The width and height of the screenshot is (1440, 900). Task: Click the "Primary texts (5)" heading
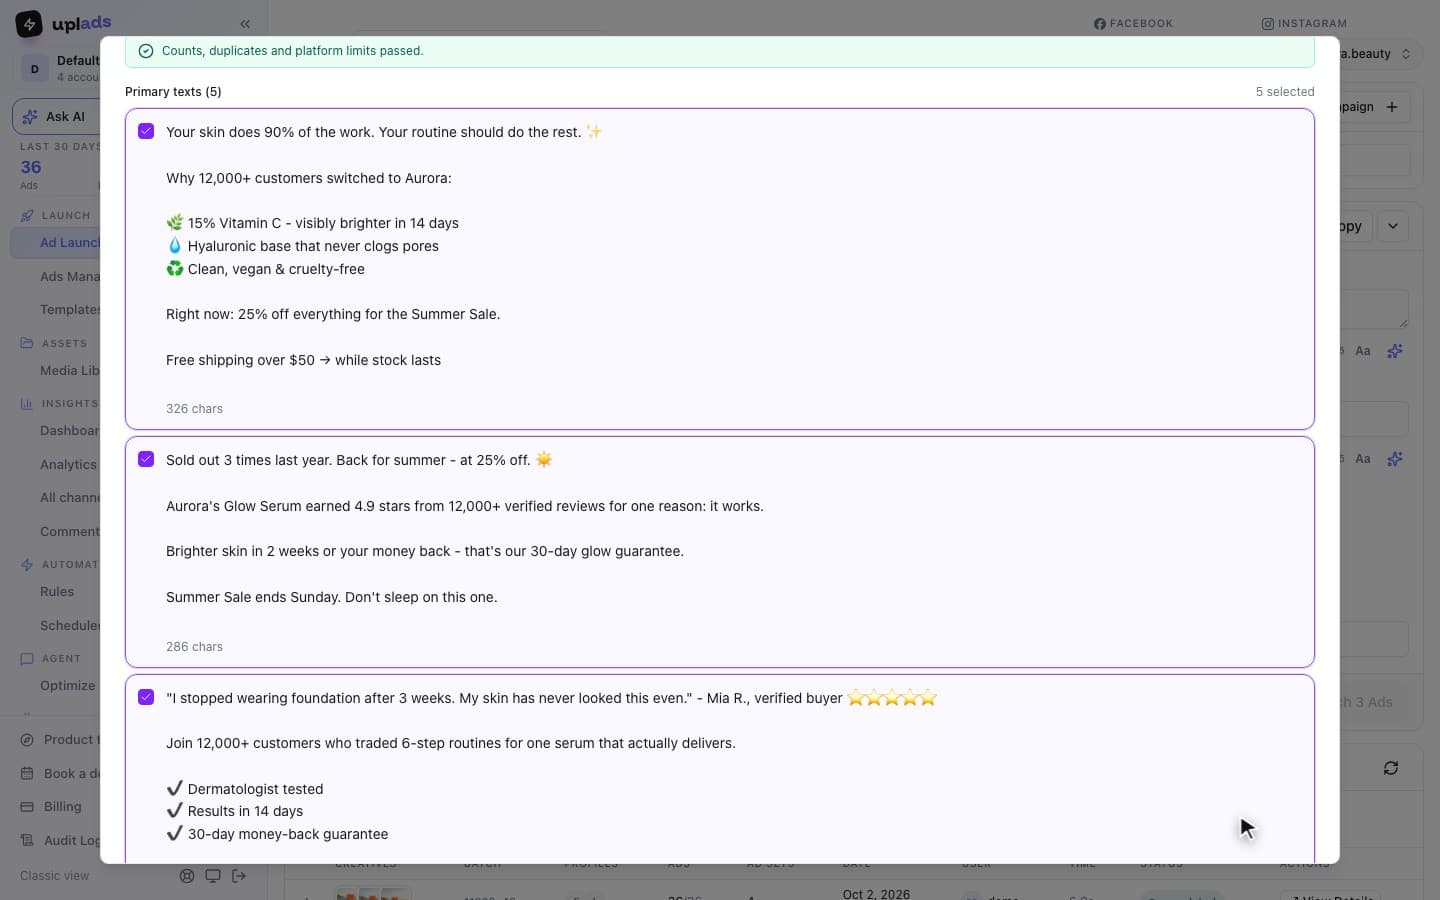tap(173, 92)
